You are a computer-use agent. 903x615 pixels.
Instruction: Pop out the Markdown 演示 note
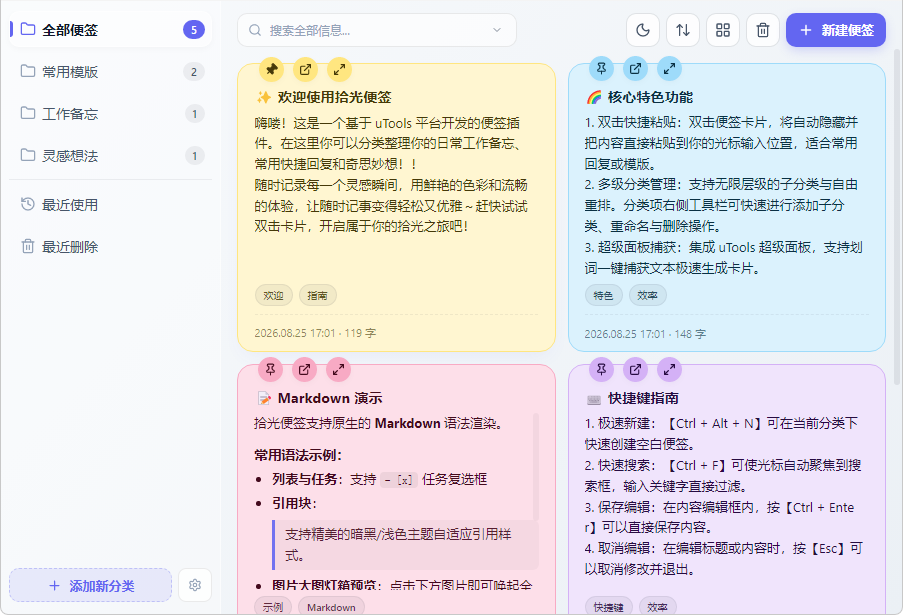(304, 370)
